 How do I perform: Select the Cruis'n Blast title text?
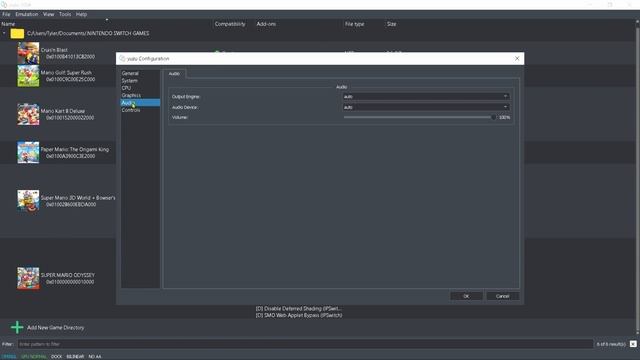(54, 50)
